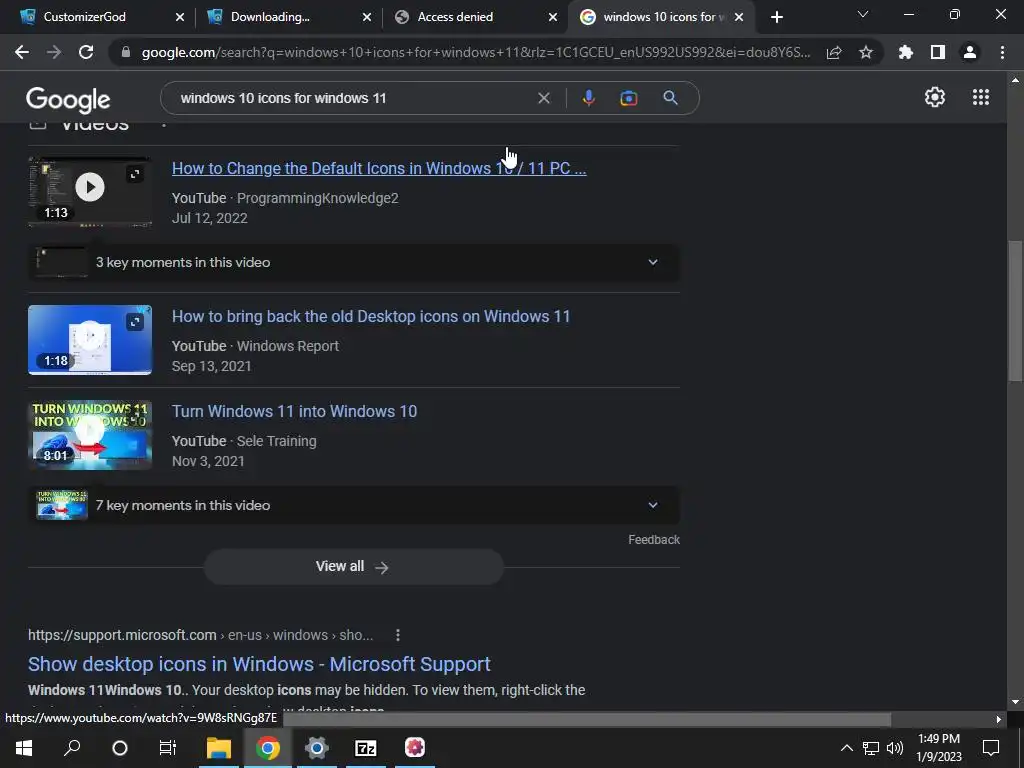The width and height of the screenshot is (1024, 768).
Task: Open the tab search chevron in title bar
Action: (x=863, y=14)
